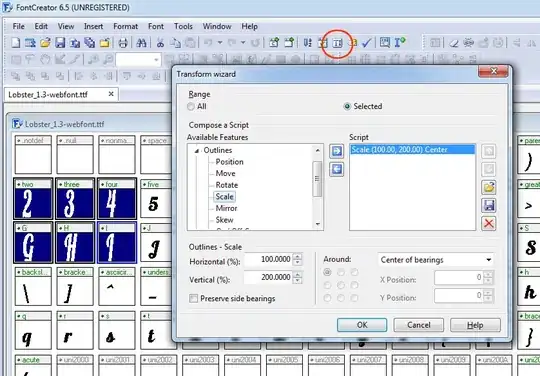Select the All range radio button
Viewport: 540px width, 376px height.
[x=191, y=106]
